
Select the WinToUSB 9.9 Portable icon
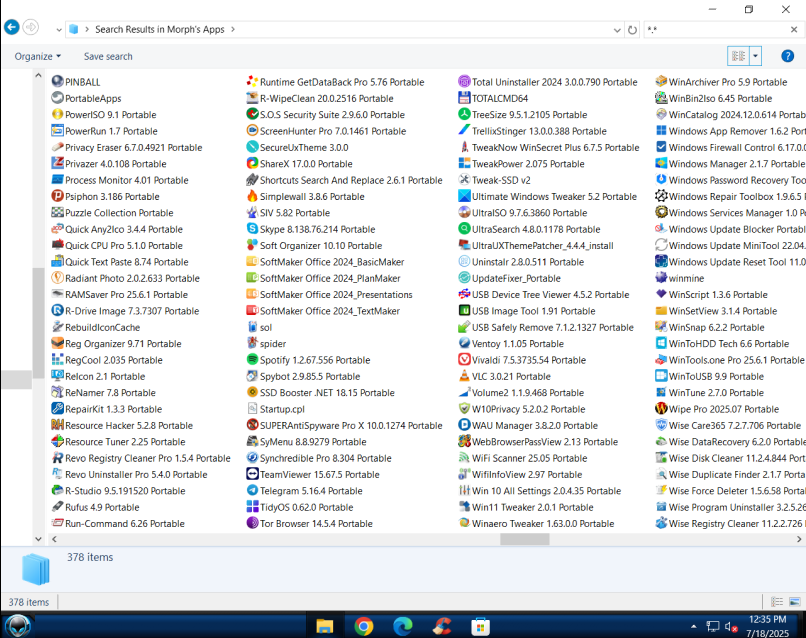(x=661, y=376)
